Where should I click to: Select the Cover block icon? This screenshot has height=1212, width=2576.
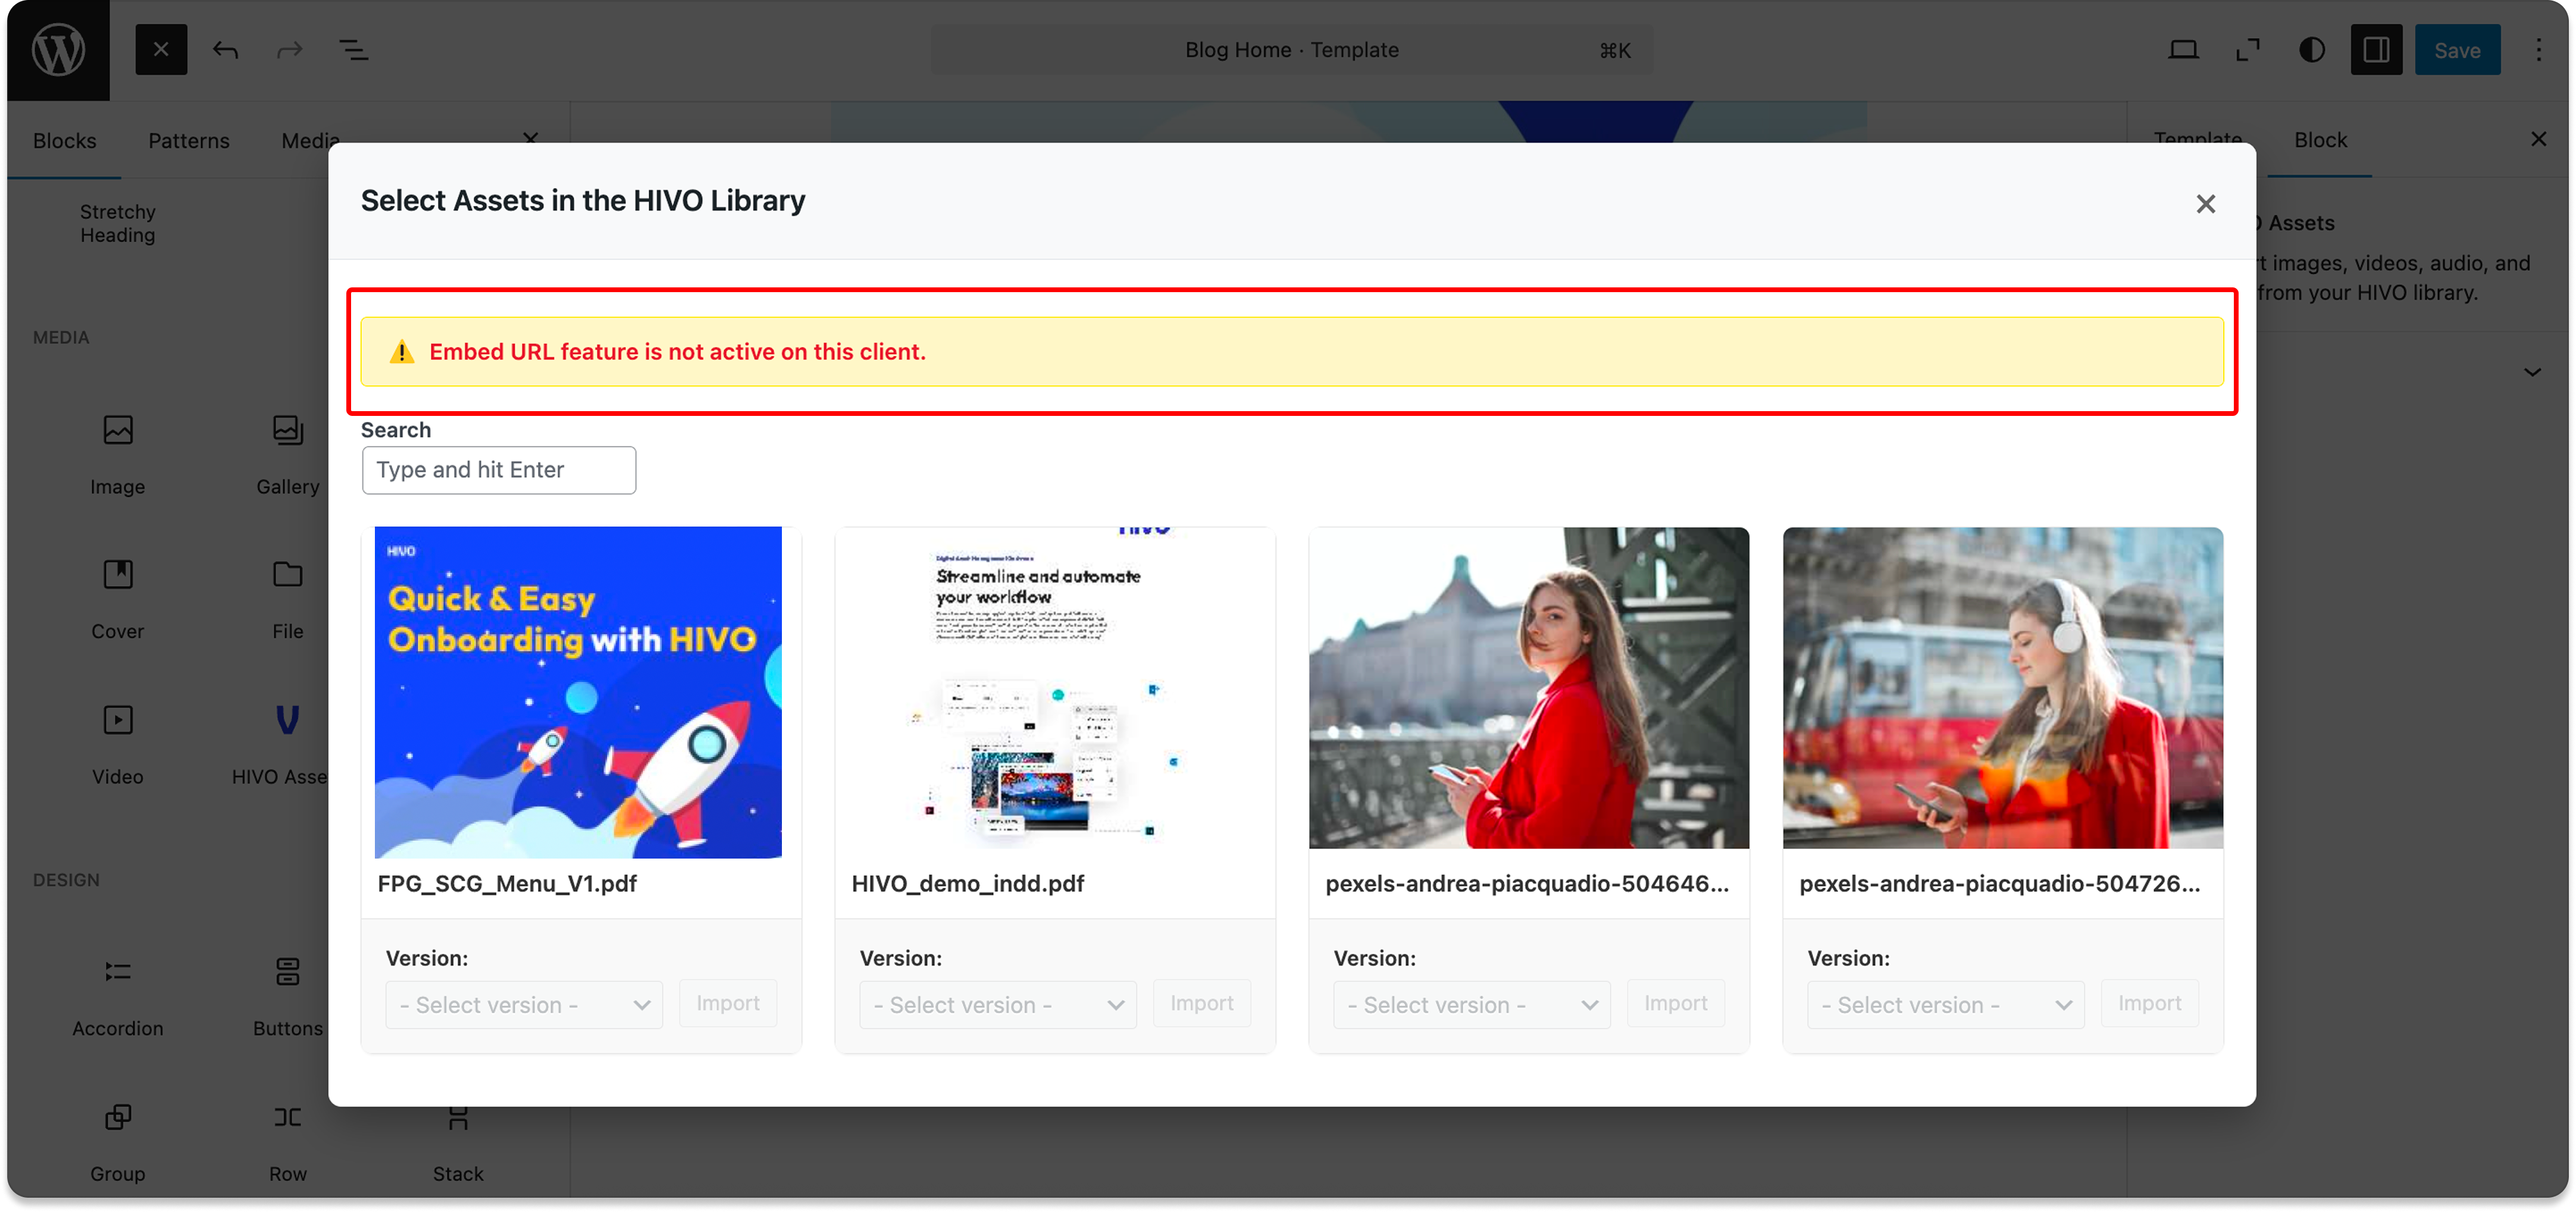point(118,575)
